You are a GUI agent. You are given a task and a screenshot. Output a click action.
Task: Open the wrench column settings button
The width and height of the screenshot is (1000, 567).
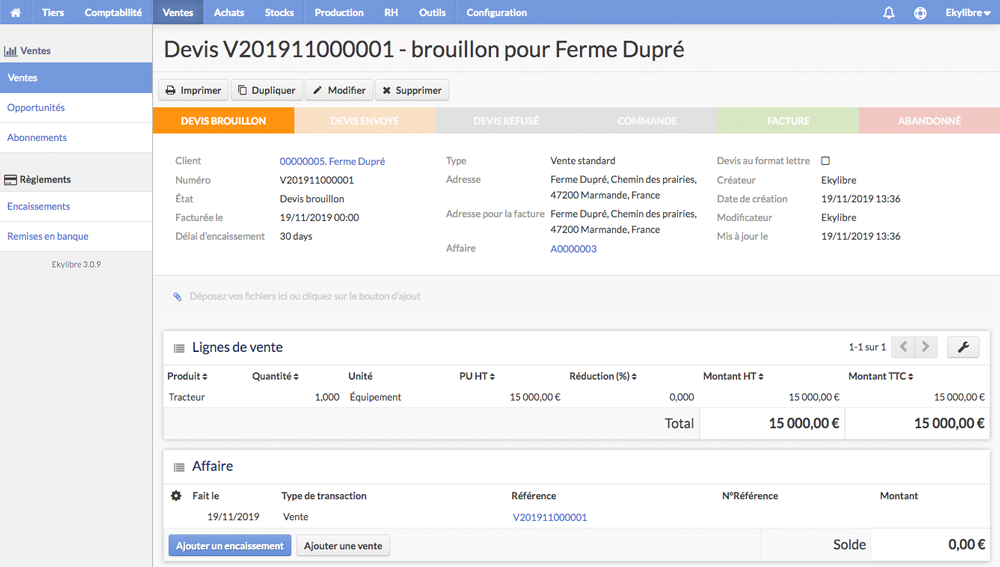click(963, 347)
